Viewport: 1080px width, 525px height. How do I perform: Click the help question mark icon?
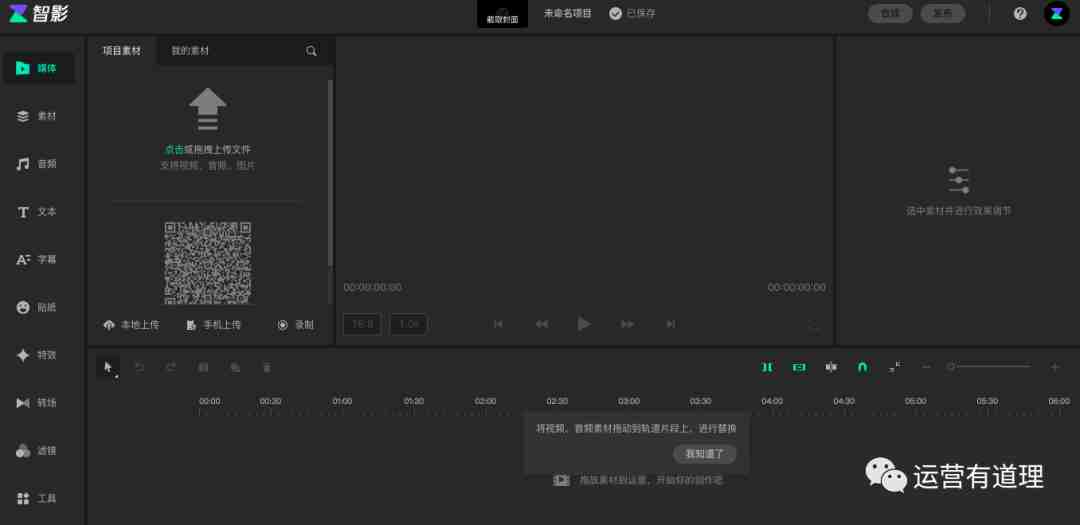tap(1020, 14)
